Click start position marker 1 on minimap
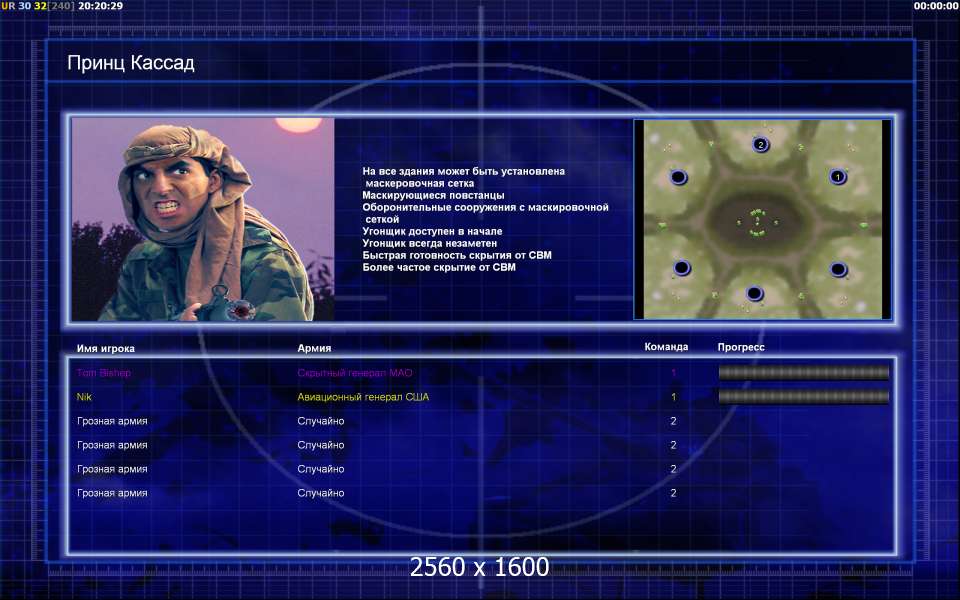Screen dimensions: 960x600 (838, 177)
